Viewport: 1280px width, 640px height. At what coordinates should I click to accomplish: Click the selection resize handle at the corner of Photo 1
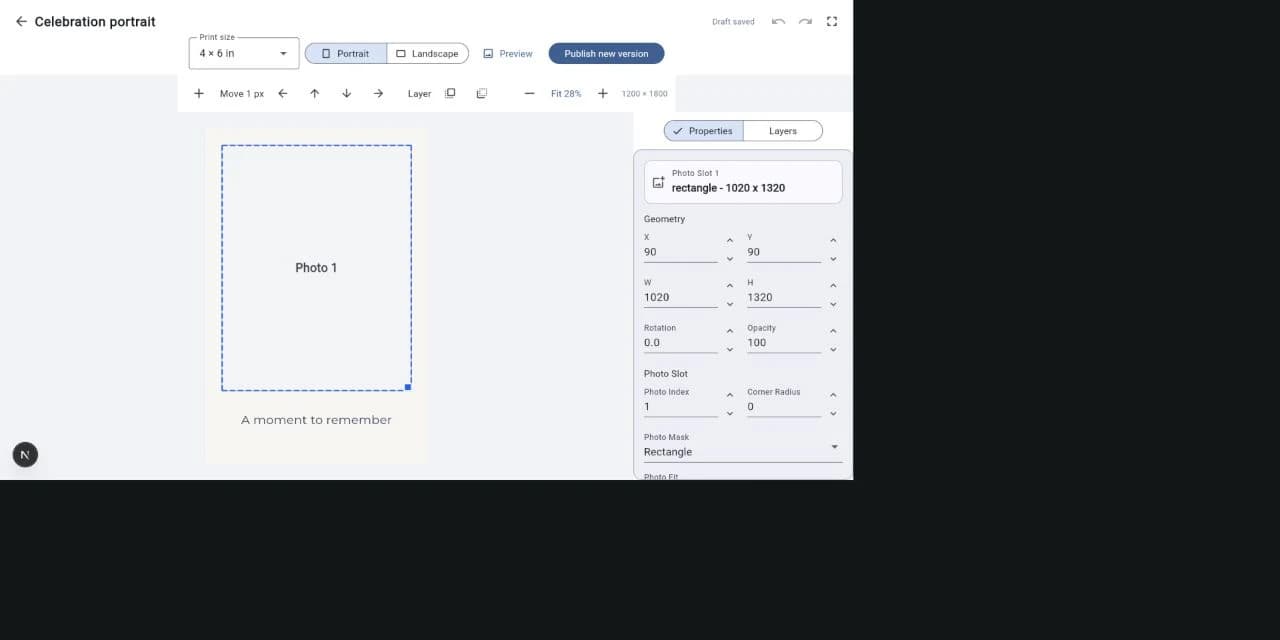tap(408, 387)
